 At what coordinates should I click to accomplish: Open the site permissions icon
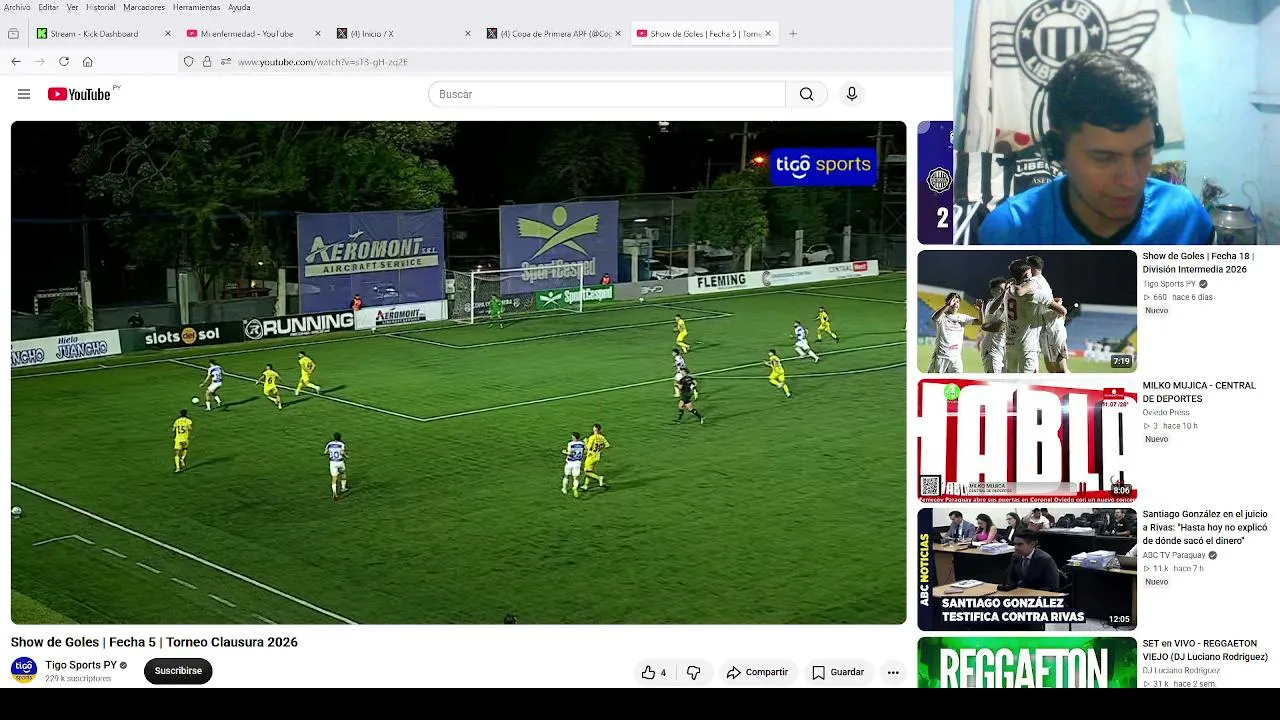[226, 62]
